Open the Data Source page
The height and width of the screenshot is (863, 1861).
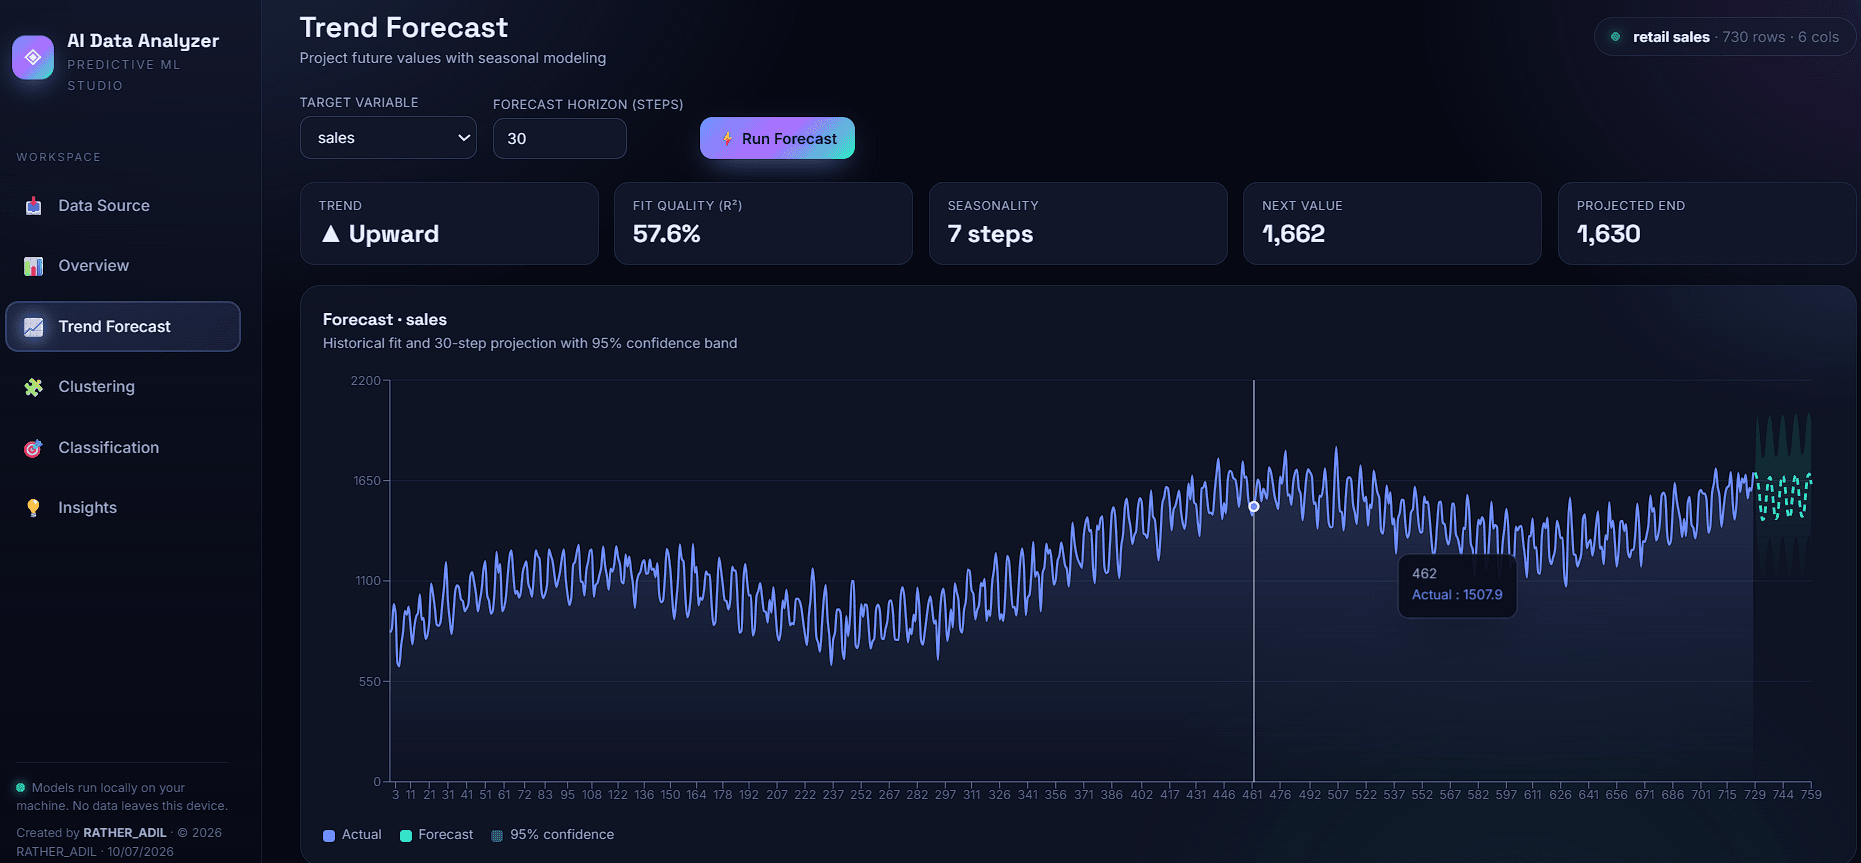(x=123, y=206)
